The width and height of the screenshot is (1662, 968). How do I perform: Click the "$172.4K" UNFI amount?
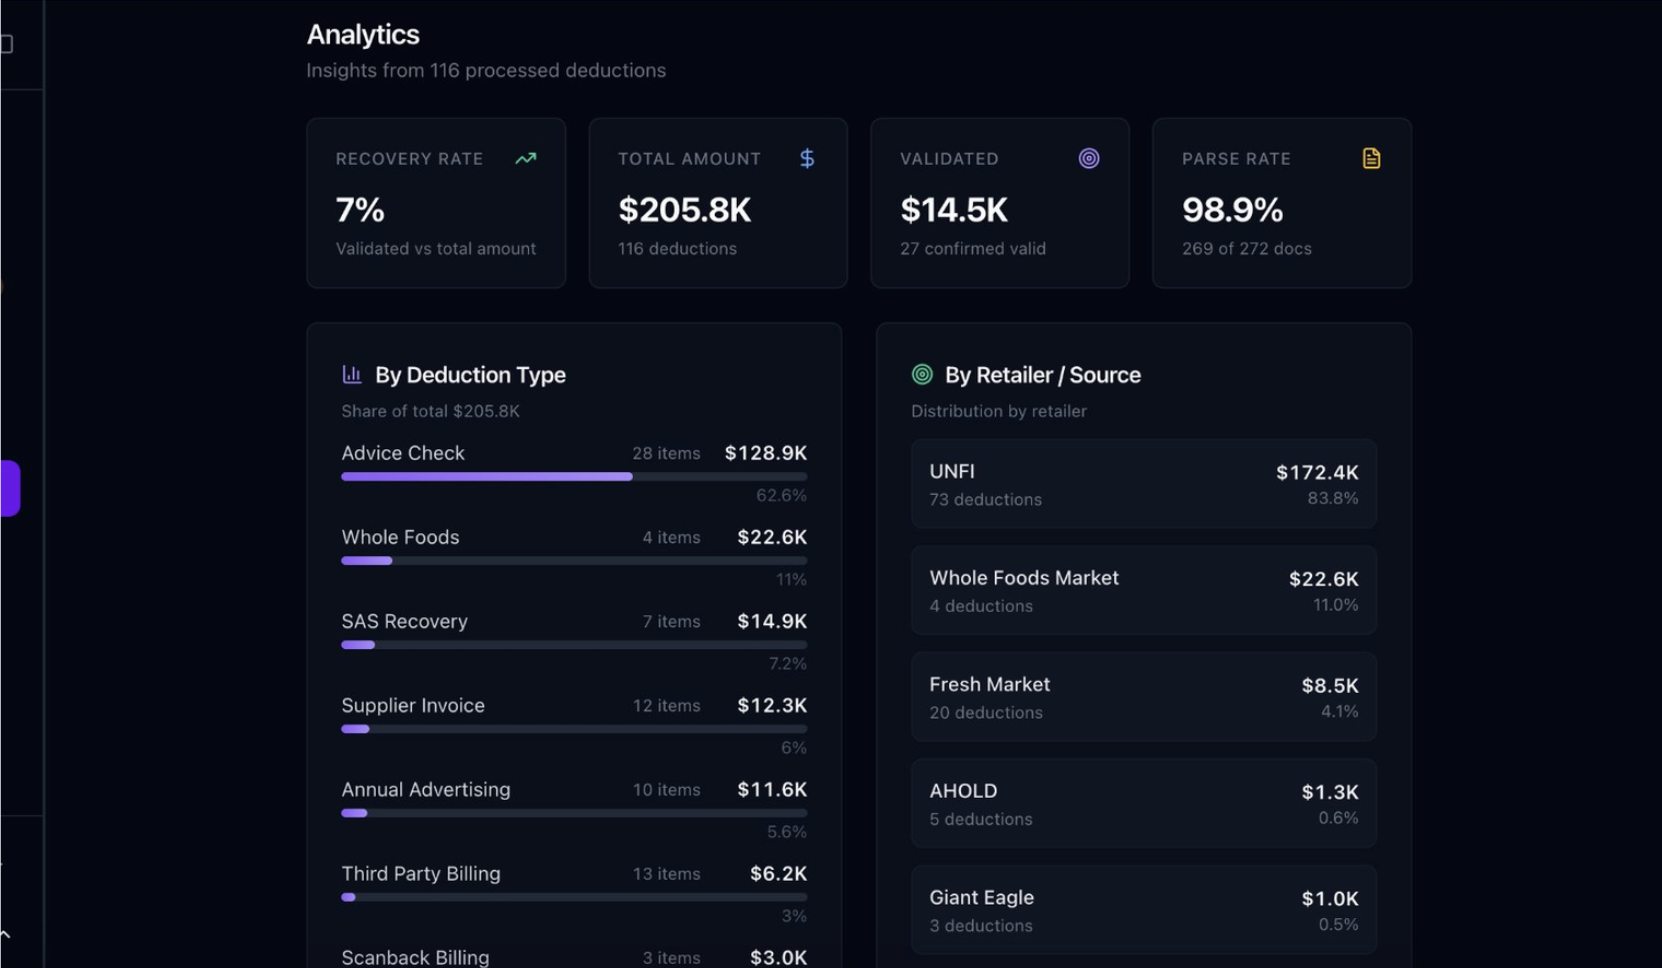1317,472
